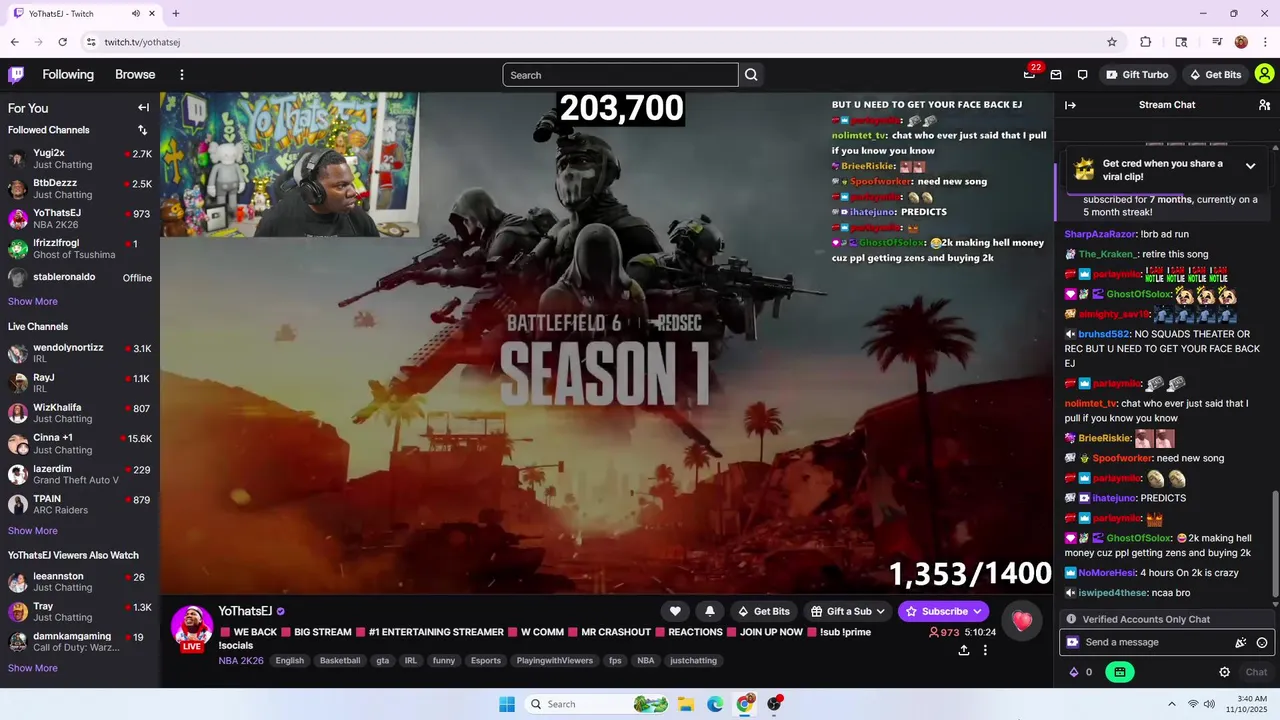Open the three-dot menu beside Browse
1280x720 pixels.
pos(182,75)
